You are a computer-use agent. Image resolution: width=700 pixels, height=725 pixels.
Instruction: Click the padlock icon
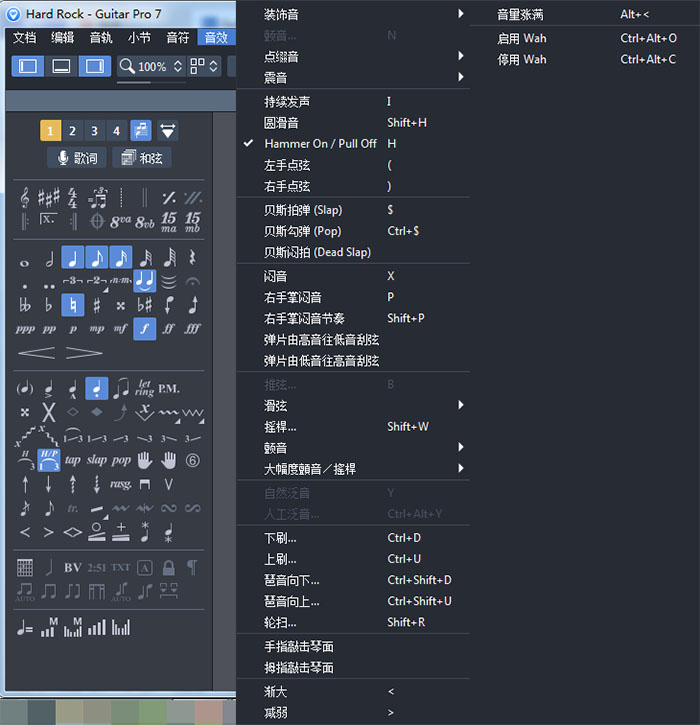[x=169, y=567]
